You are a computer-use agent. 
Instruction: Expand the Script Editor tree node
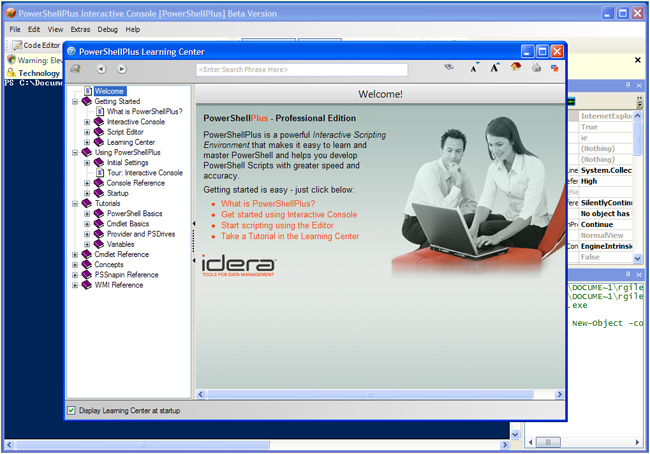point(87,132)
